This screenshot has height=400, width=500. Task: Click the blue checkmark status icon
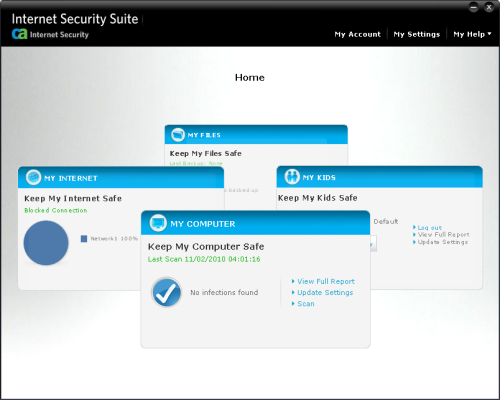click(x=166, y=292)
